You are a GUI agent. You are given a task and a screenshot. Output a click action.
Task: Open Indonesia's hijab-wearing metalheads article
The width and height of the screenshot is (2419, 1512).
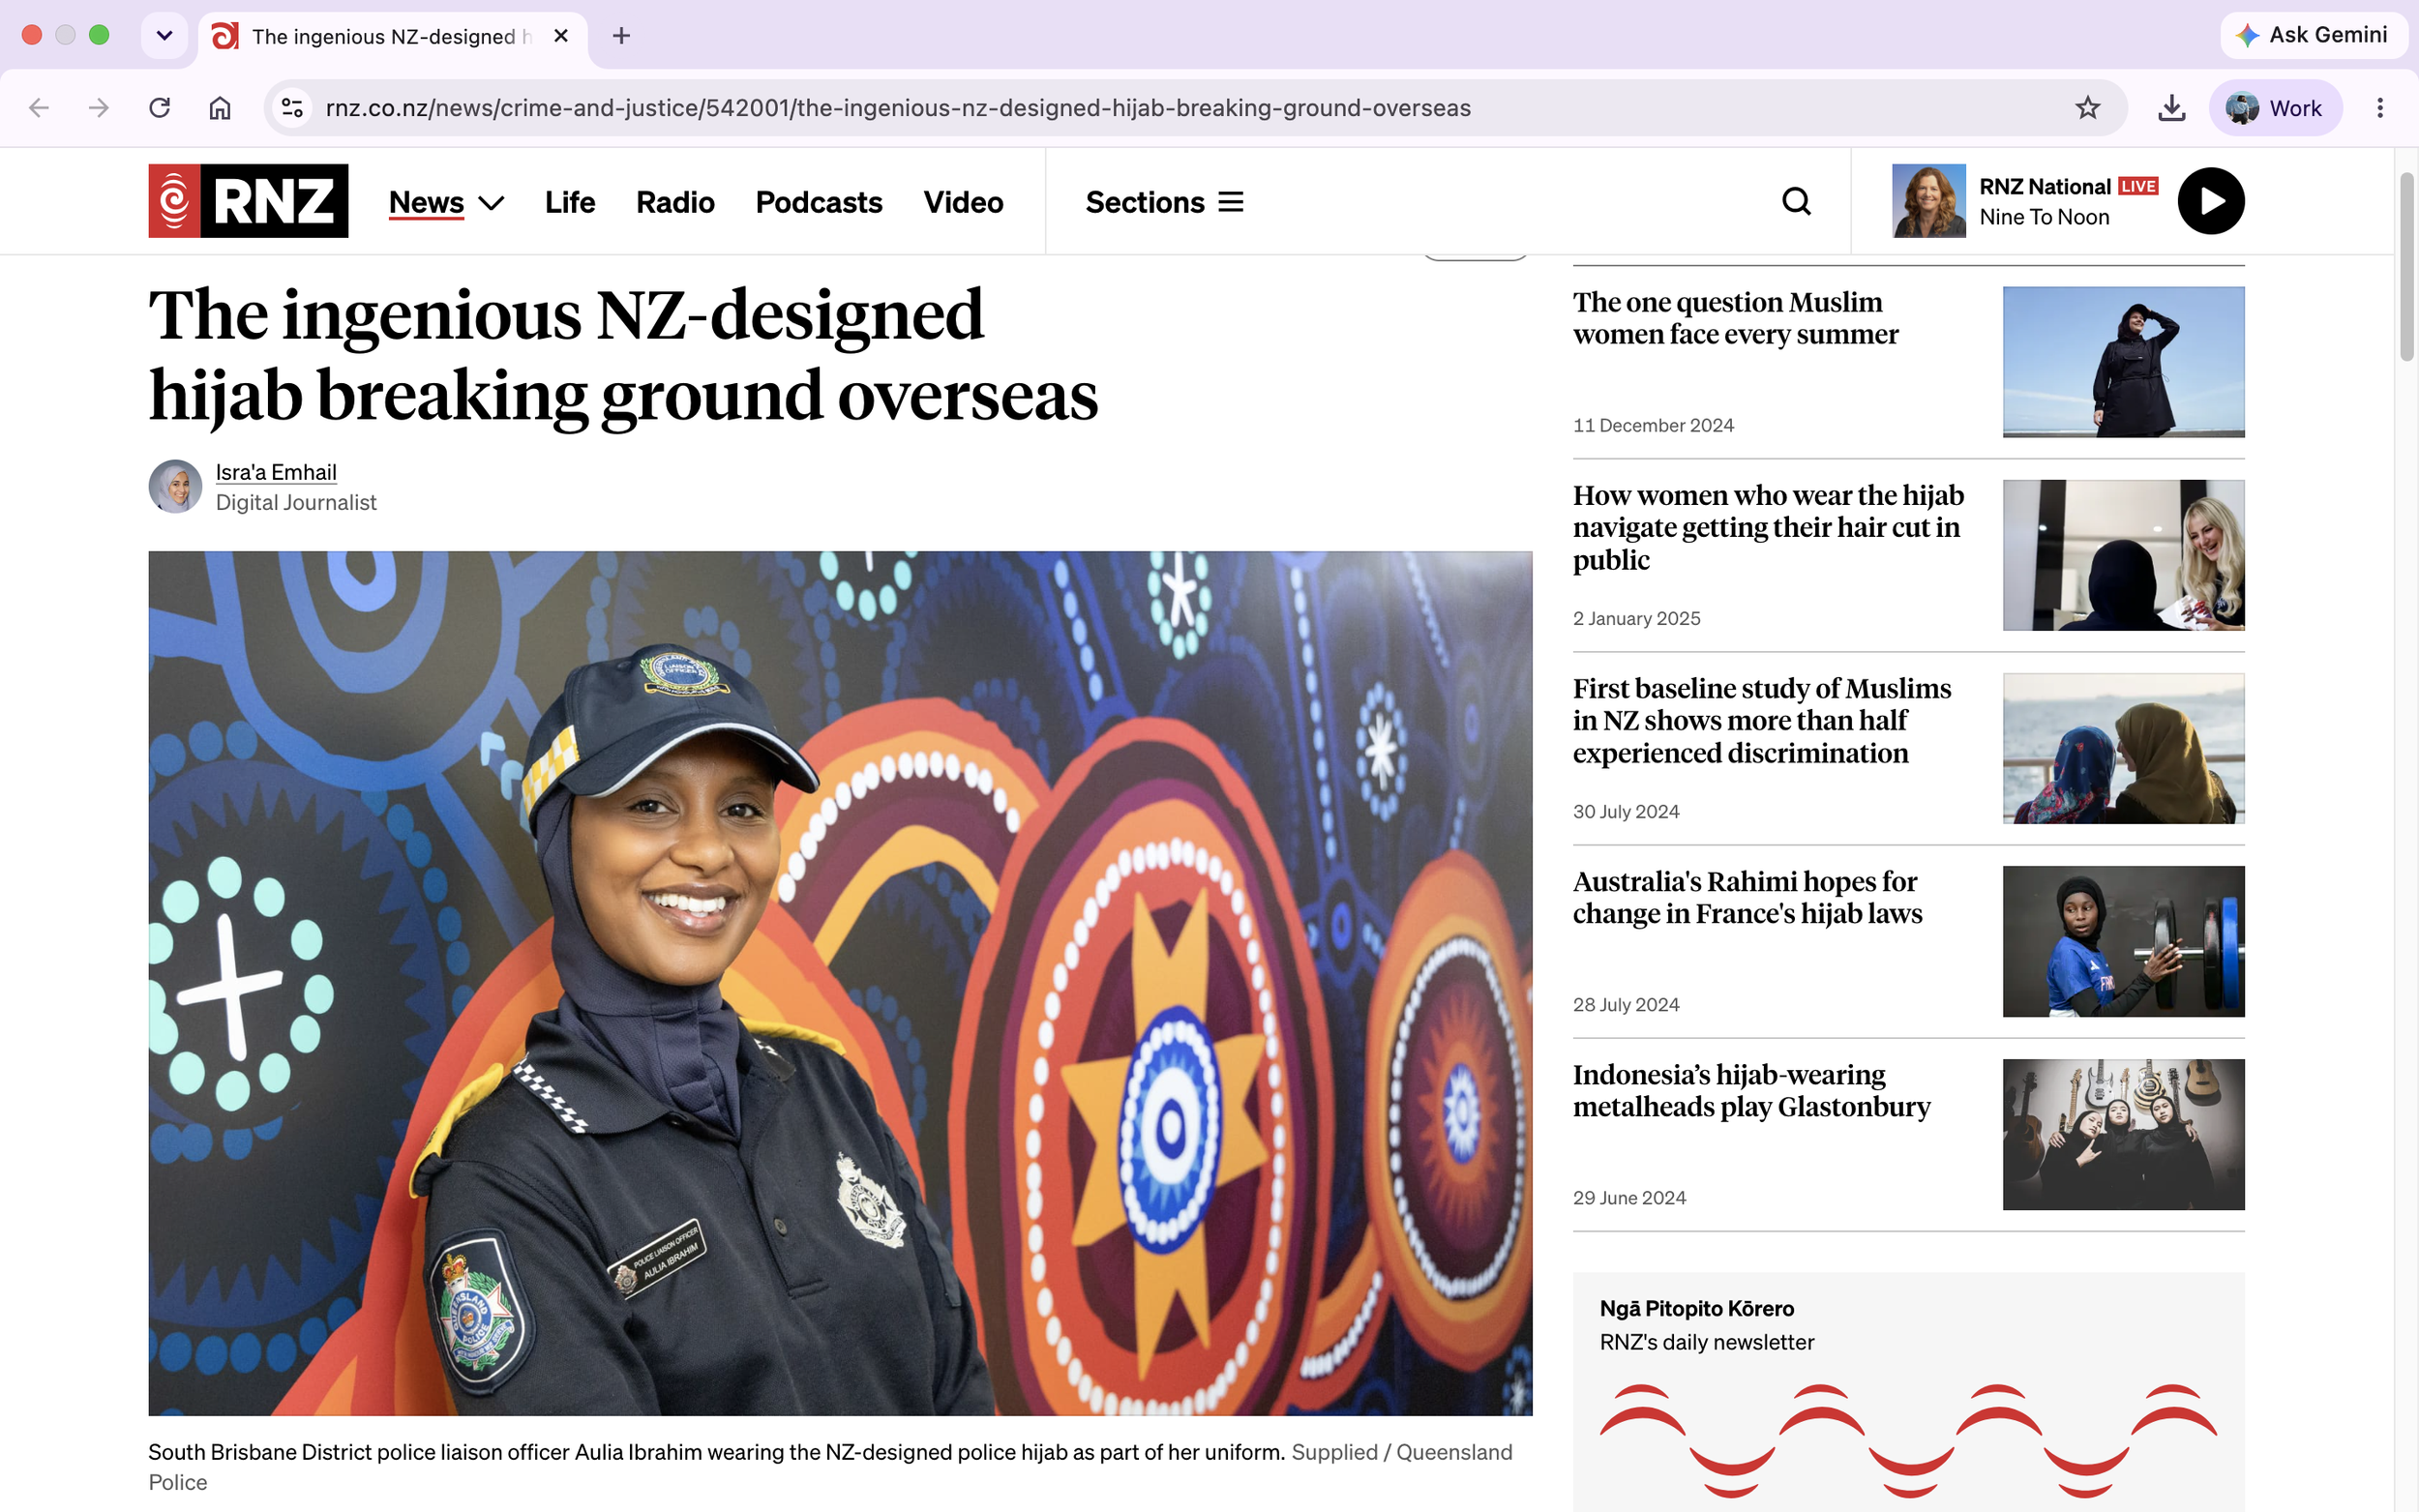coord(1751,1090)
